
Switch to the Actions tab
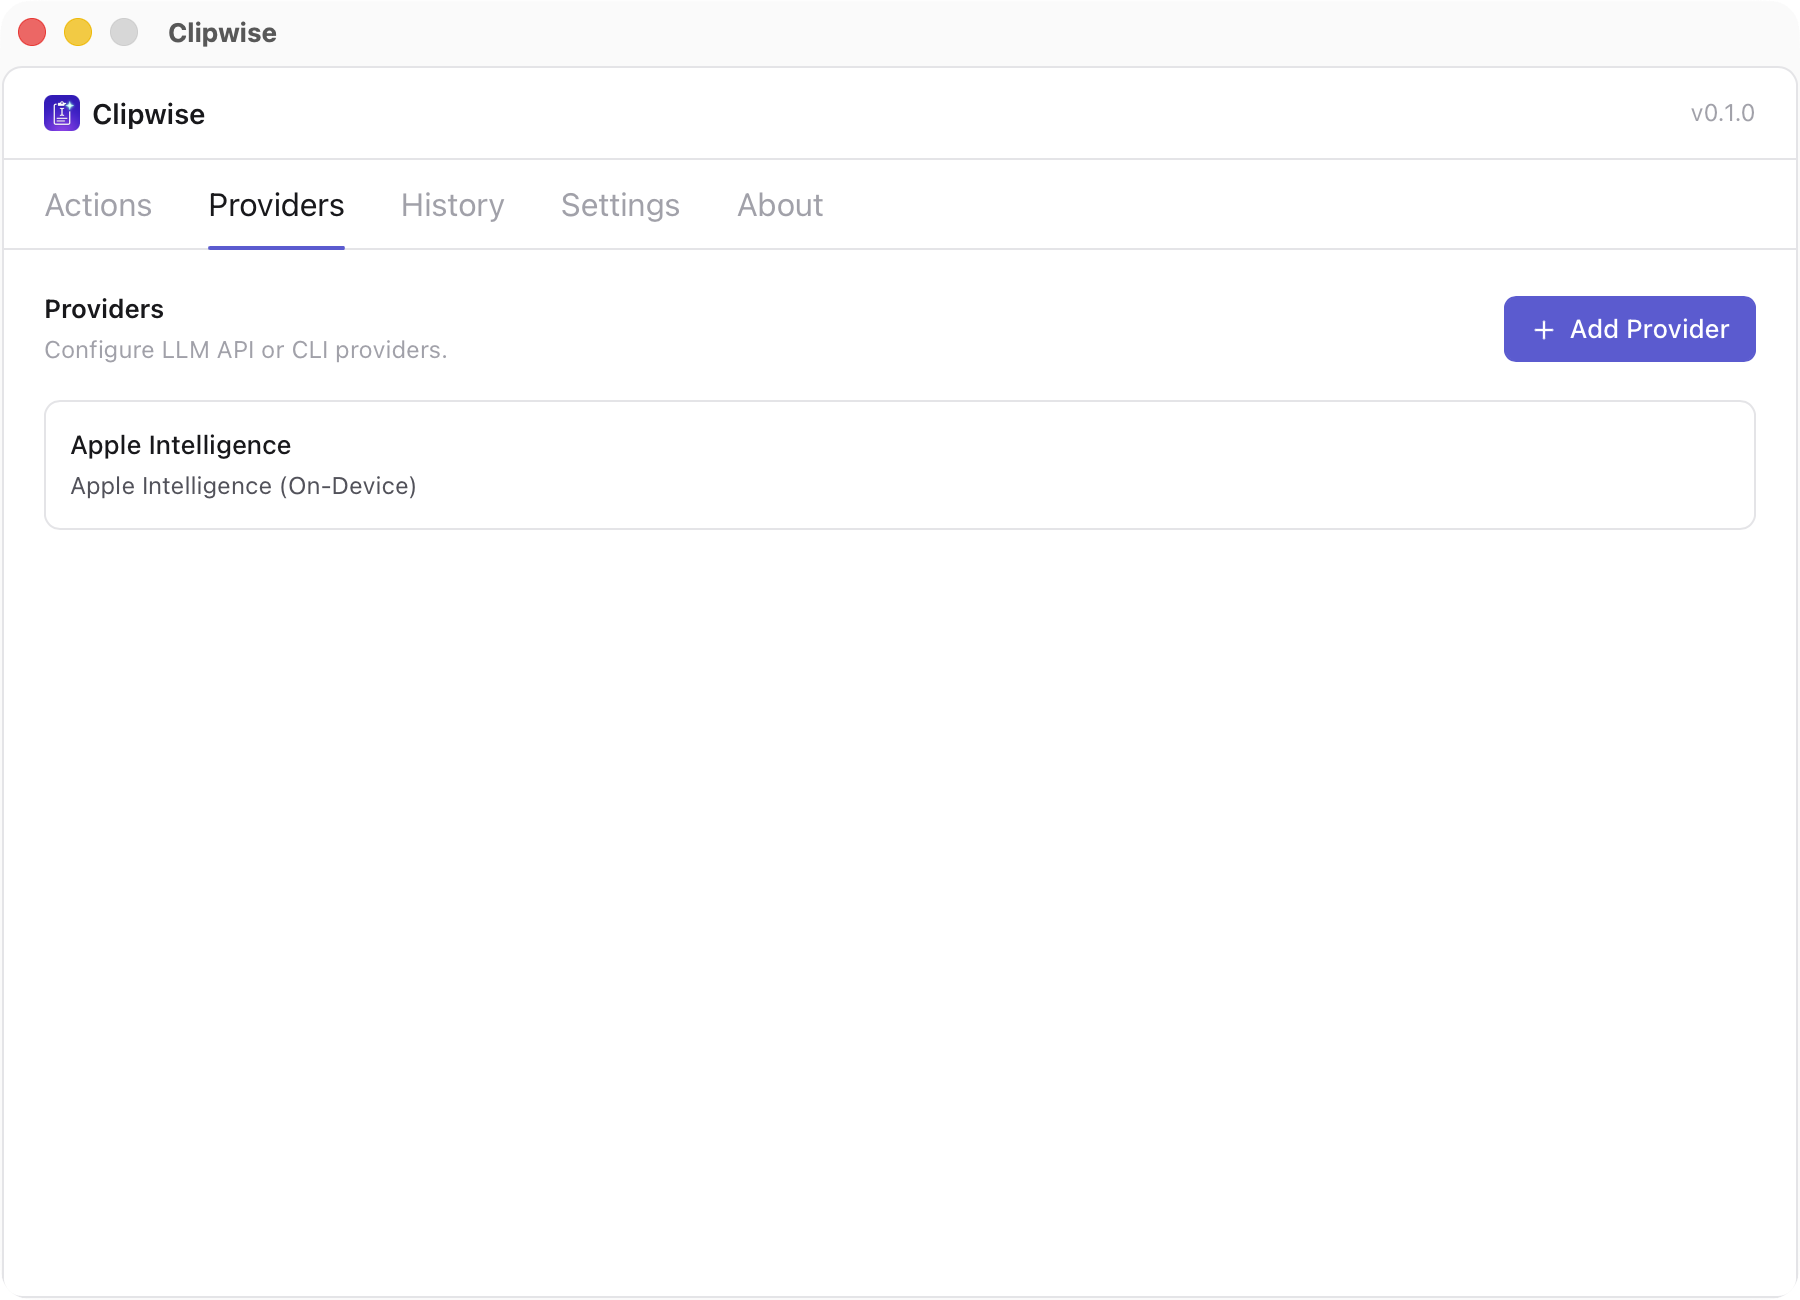pos(97,205)
